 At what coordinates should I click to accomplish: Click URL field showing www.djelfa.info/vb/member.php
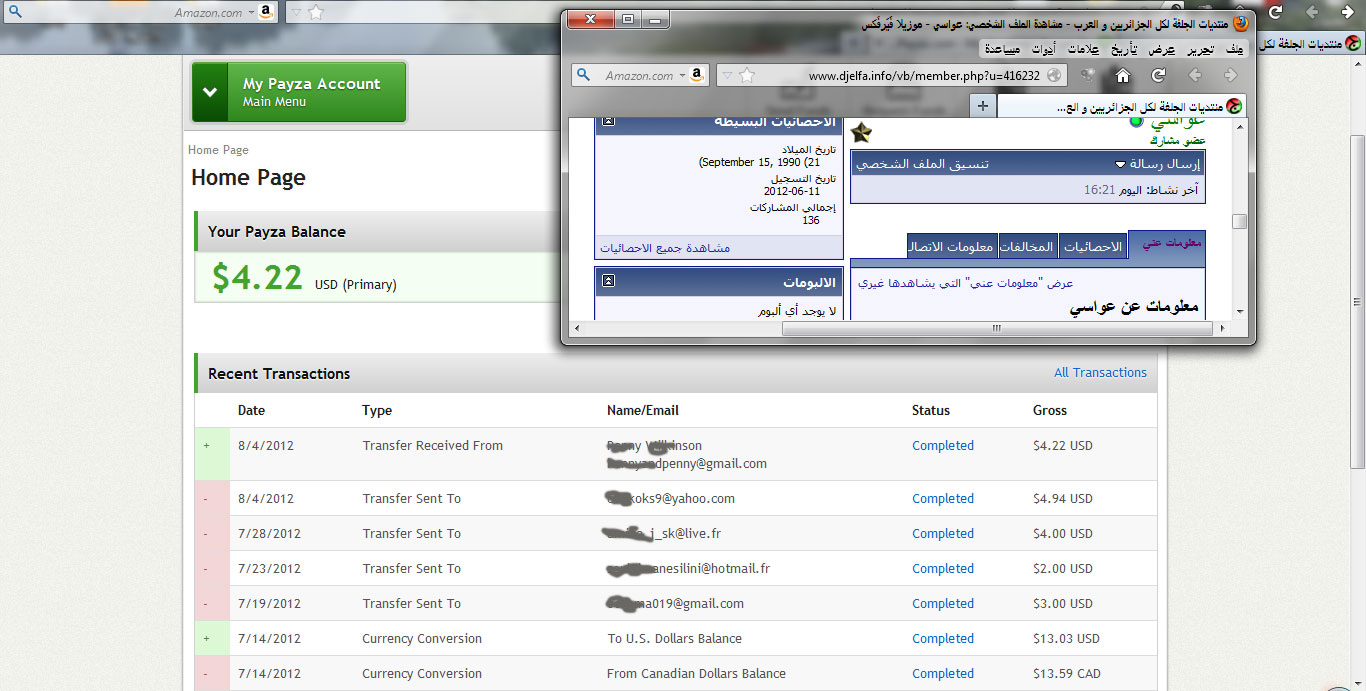tap(890, 75)
